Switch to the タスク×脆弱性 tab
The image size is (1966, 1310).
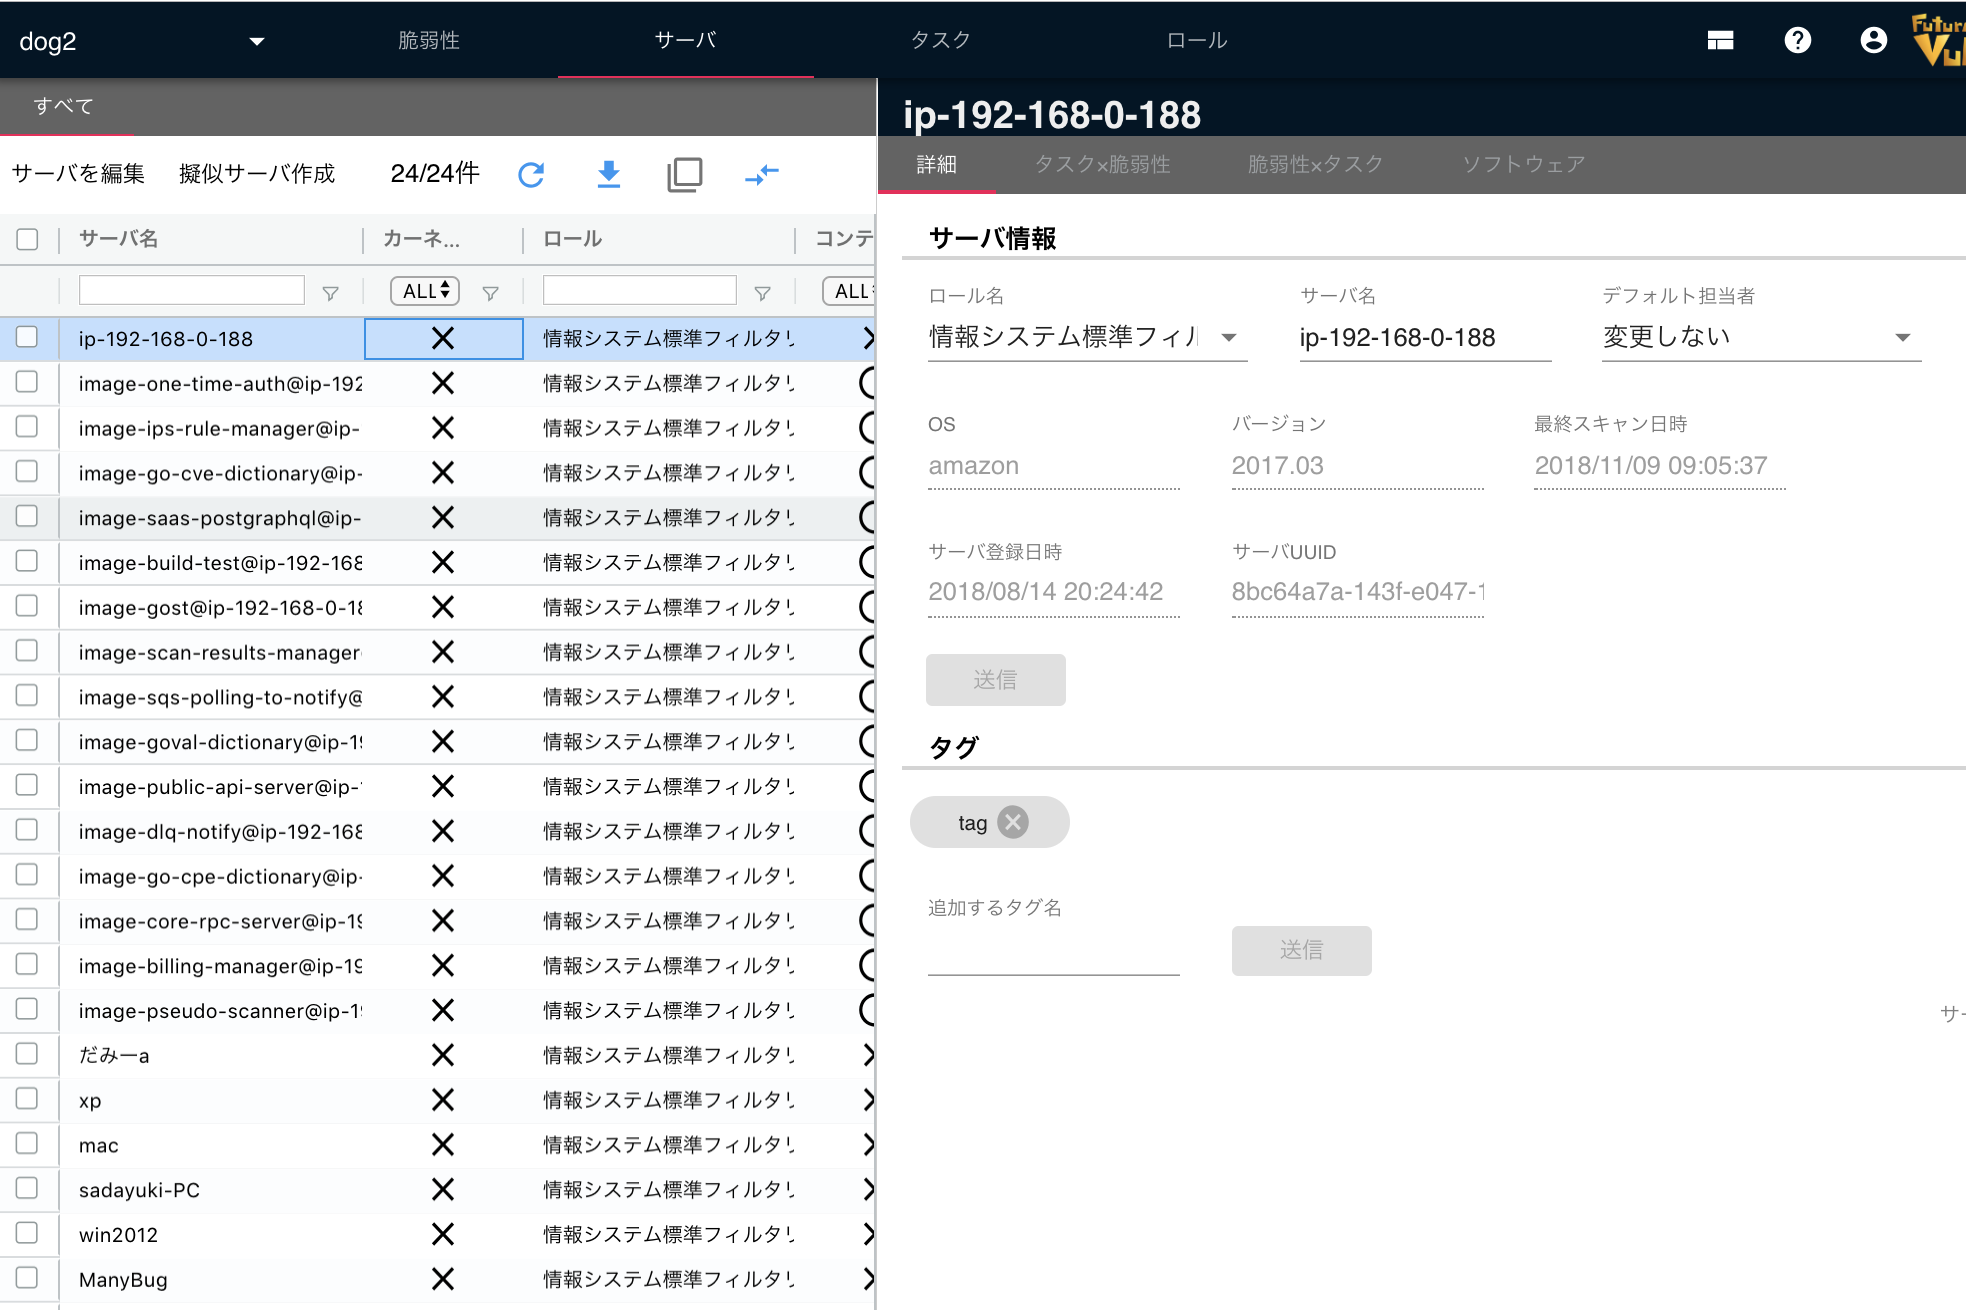pyautogui.click(x=1101, y=164)
